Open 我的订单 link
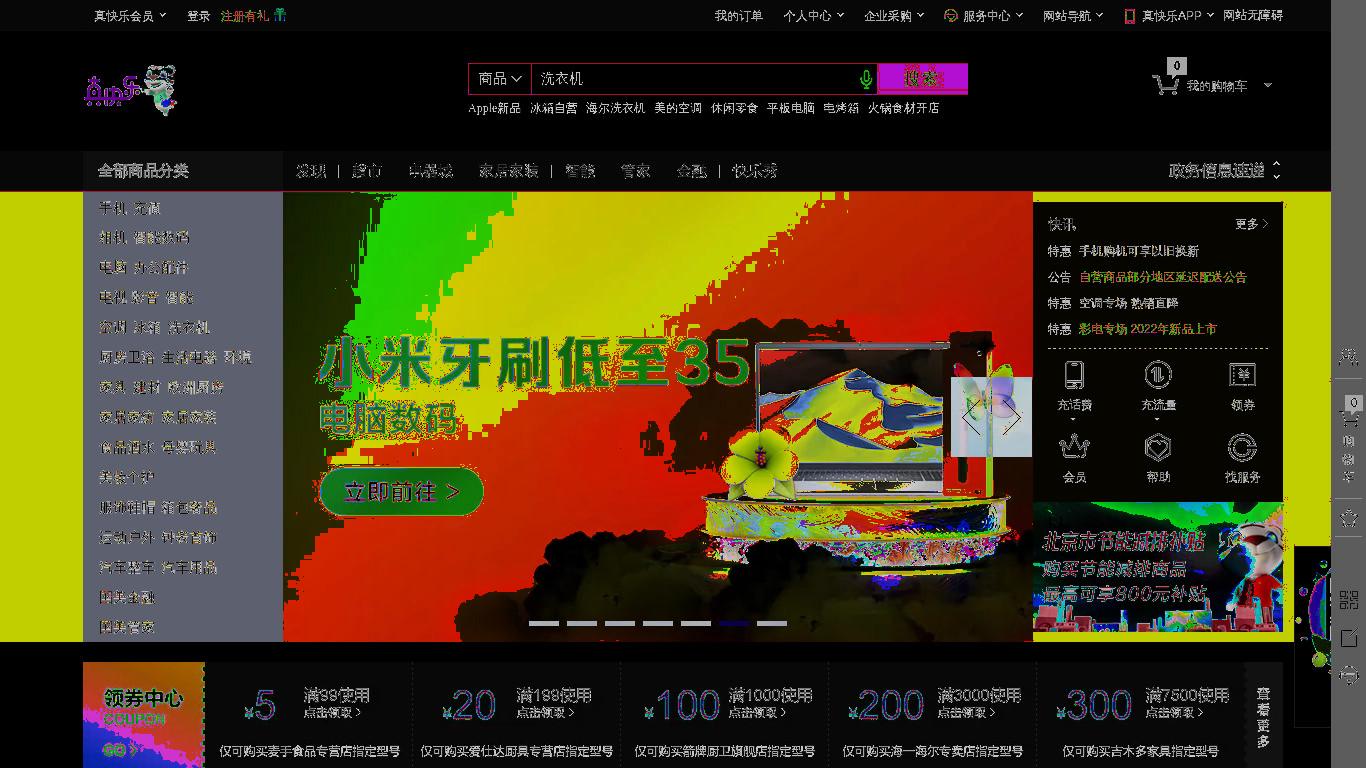1366x768 pixels. (x=738, y=16)
